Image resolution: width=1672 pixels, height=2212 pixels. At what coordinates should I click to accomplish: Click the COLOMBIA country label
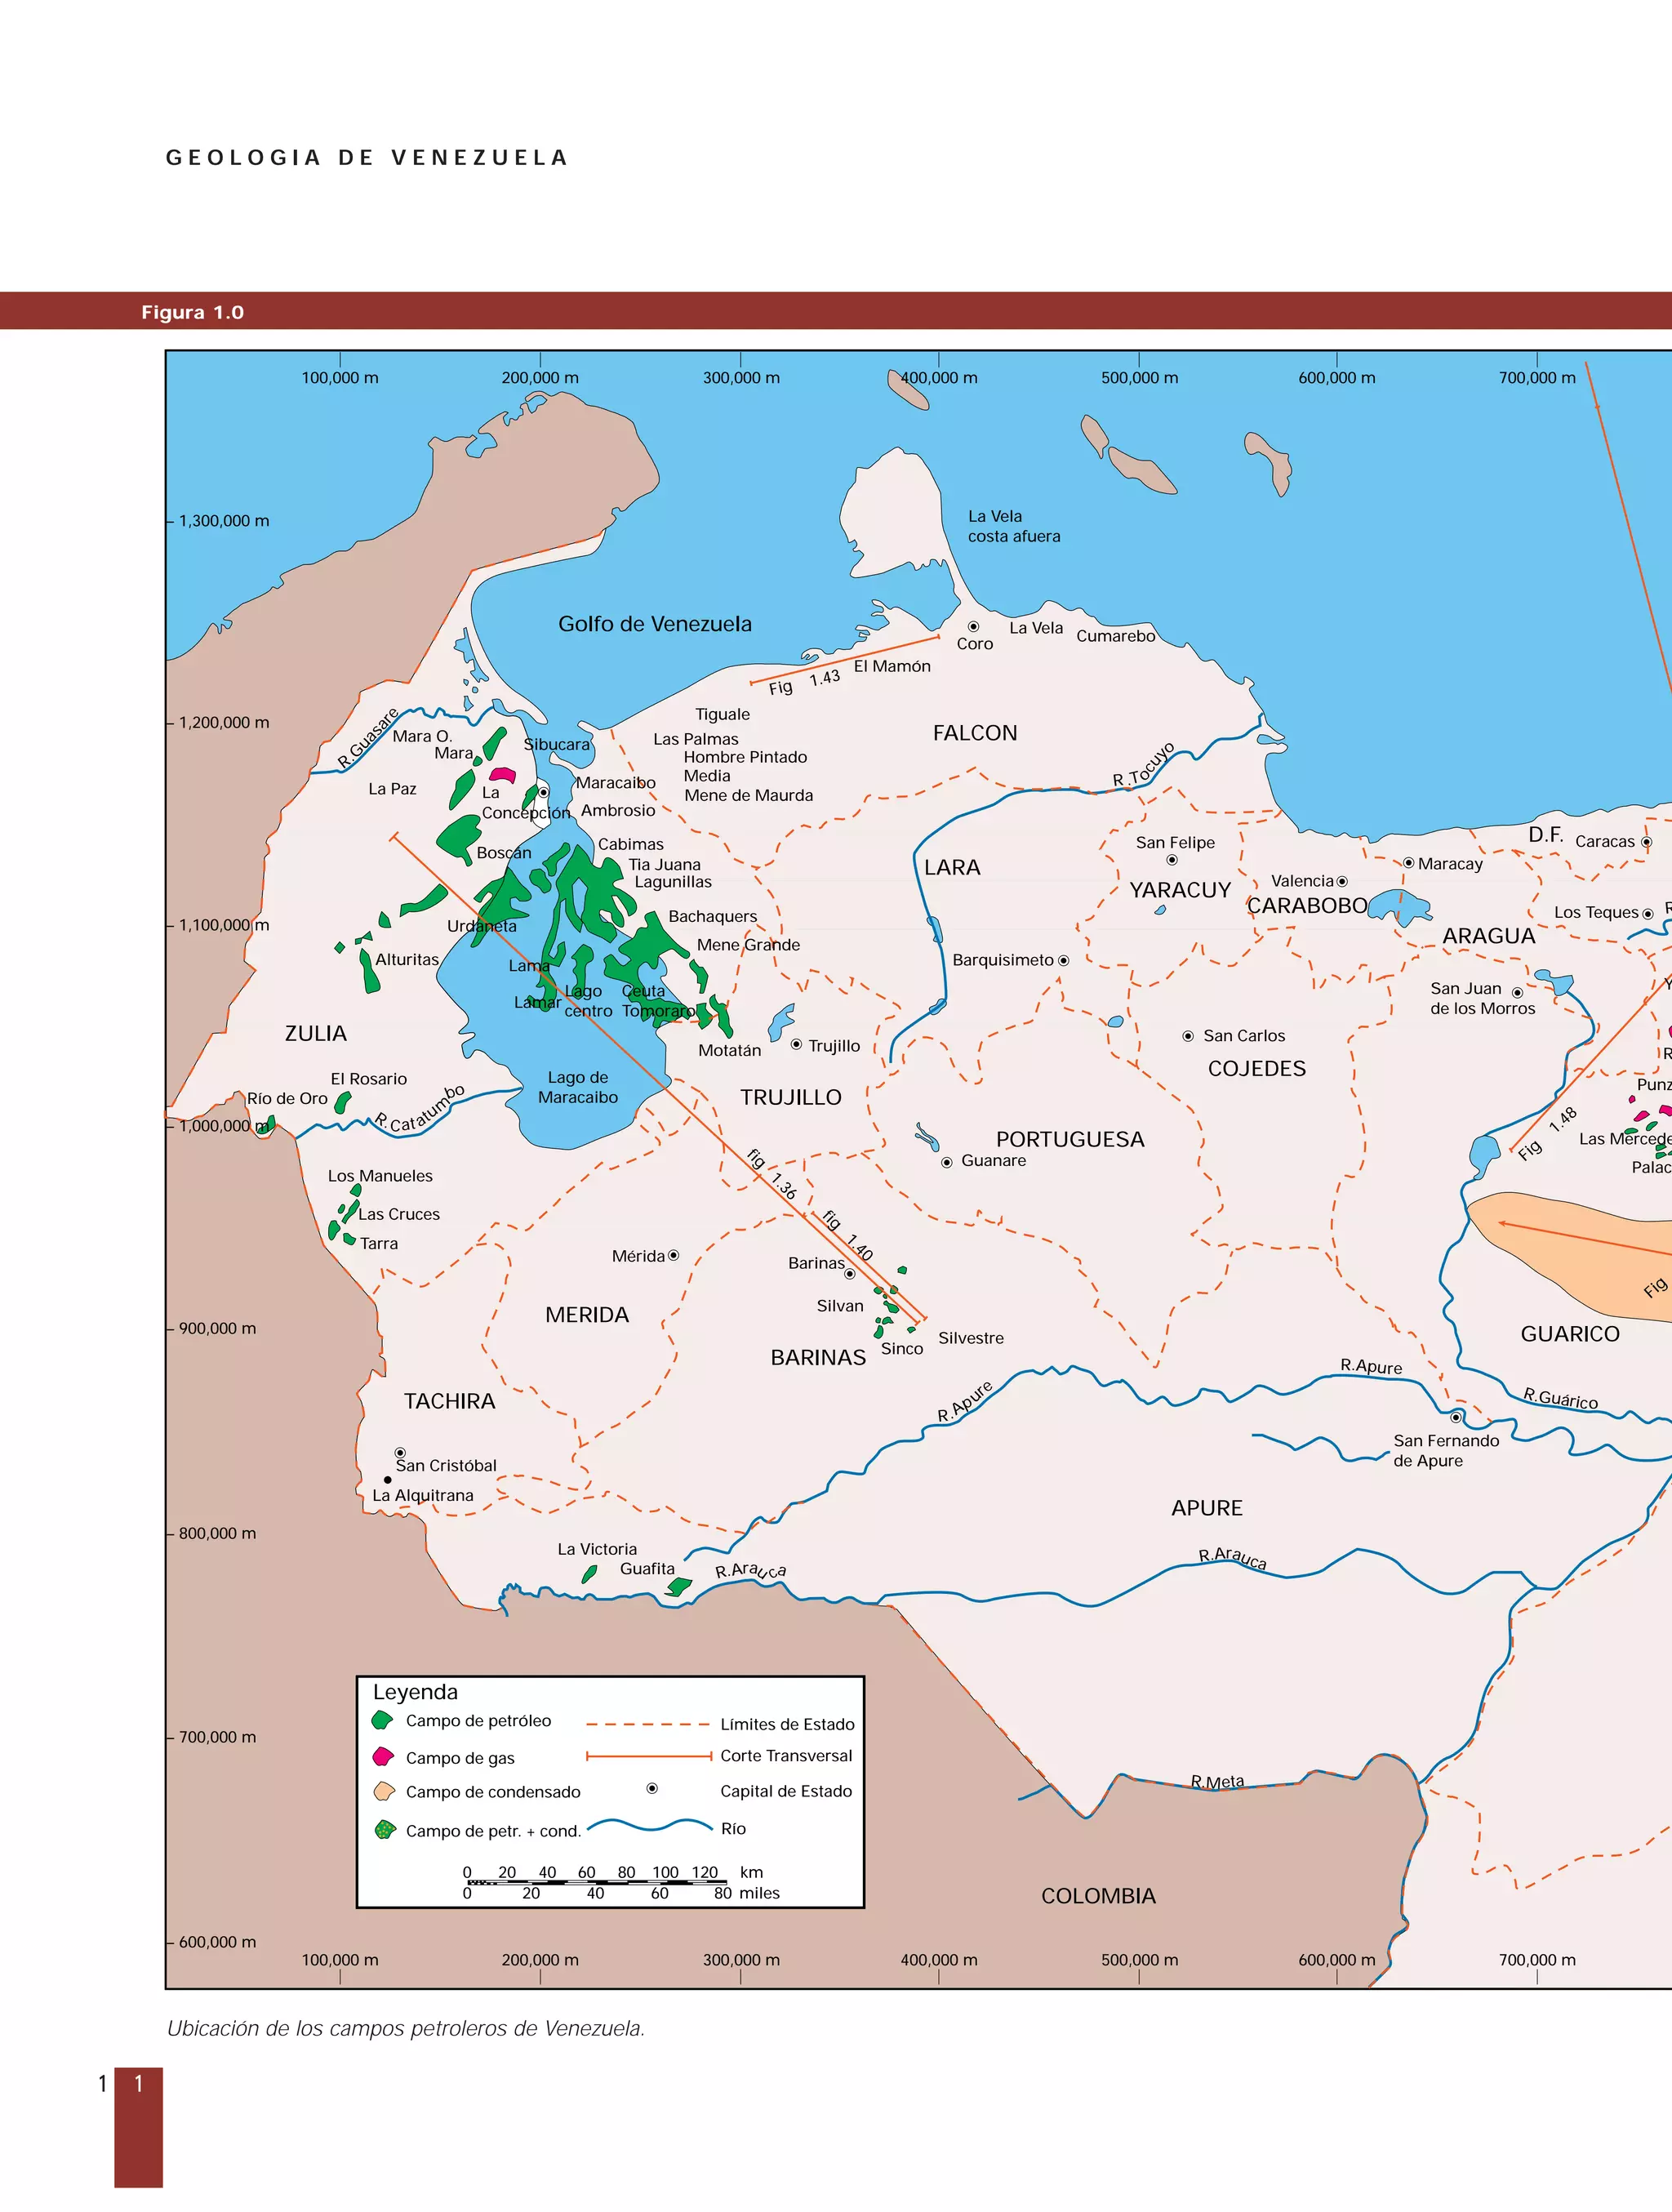pos(1098,1896)
